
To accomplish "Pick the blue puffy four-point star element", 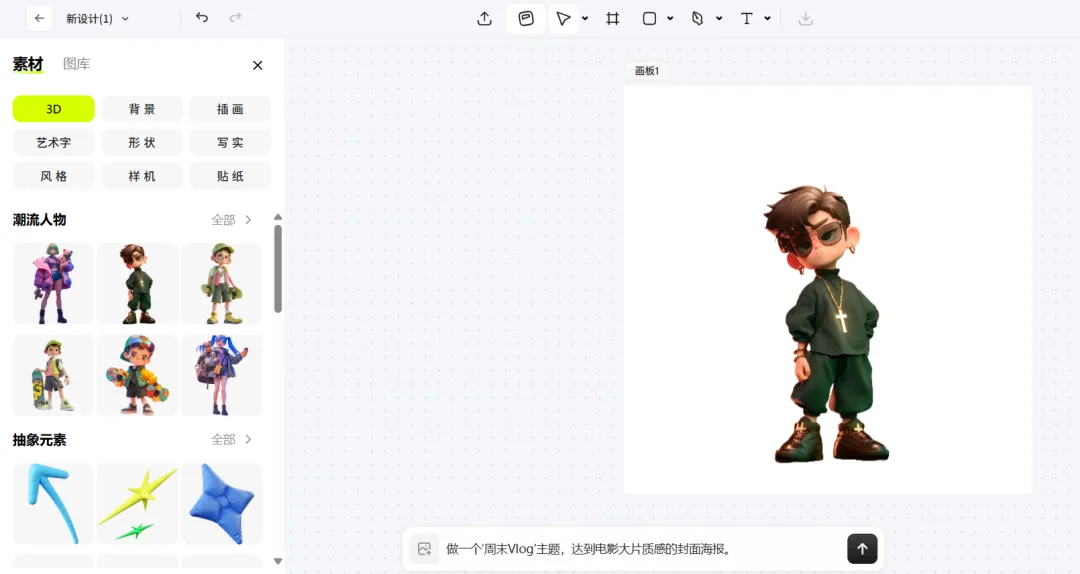I will 222,504.
